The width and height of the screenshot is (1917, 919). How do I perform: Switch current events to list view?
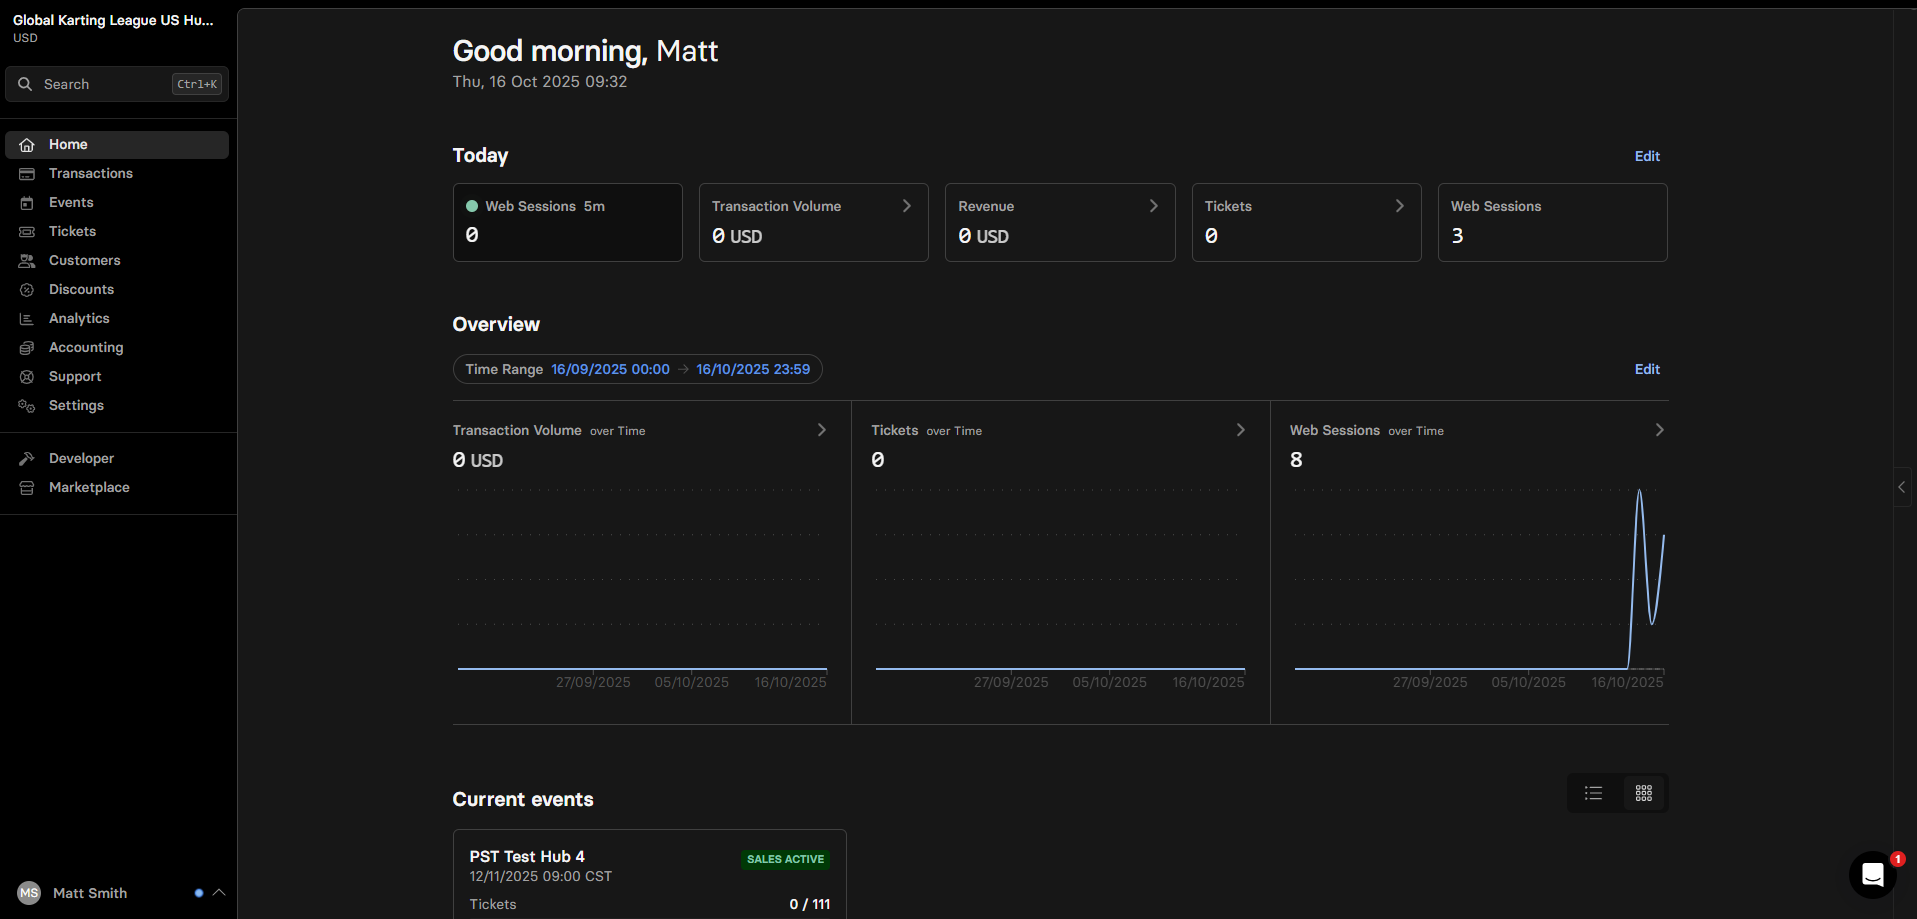pos(1594,793)
